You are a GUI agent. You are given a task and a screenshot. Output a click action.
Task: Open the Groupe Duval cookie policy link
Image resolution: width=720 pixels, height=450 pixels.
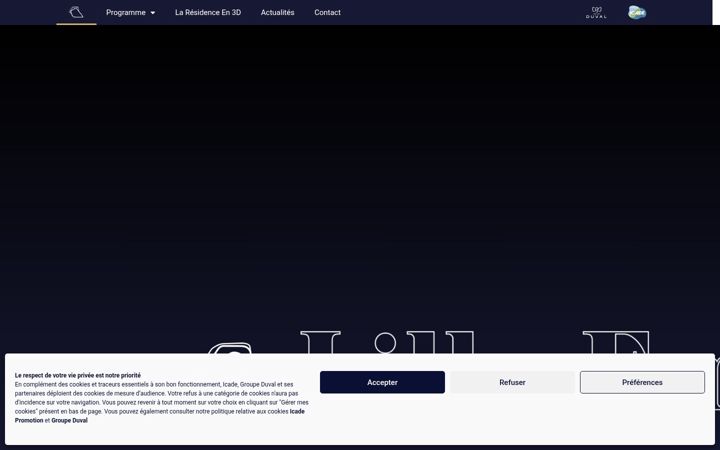(x=69, y=420)
